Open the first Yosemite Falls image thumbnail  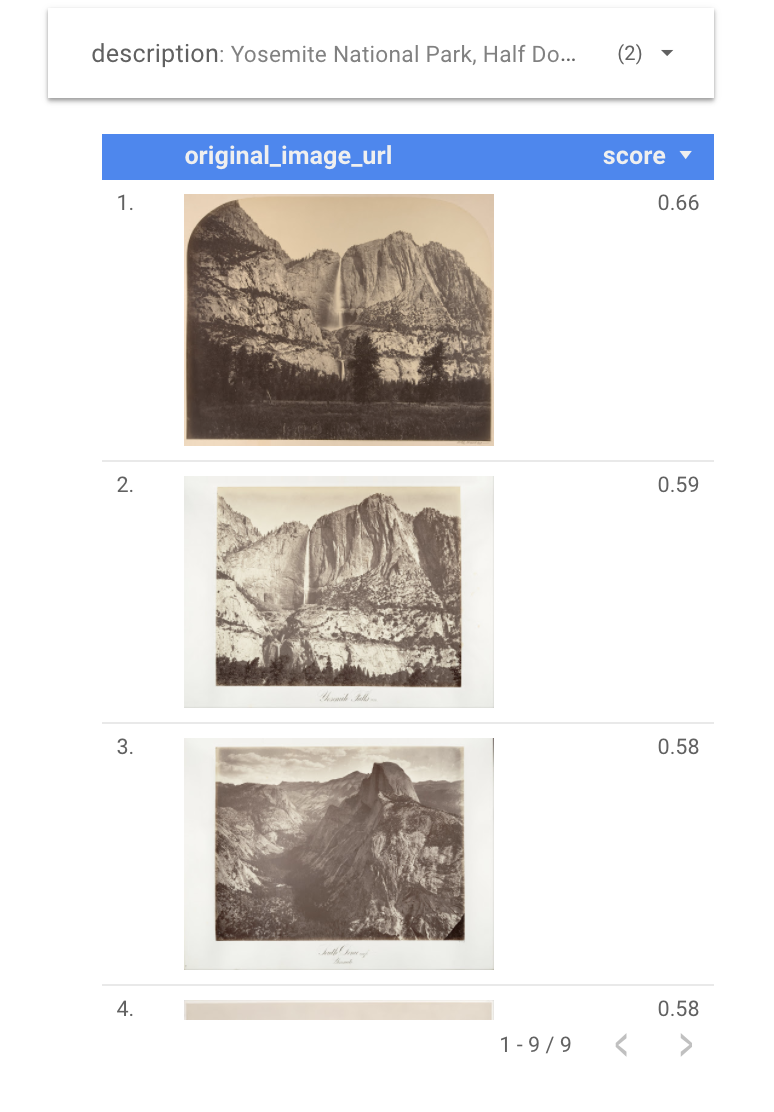point(338,320)
